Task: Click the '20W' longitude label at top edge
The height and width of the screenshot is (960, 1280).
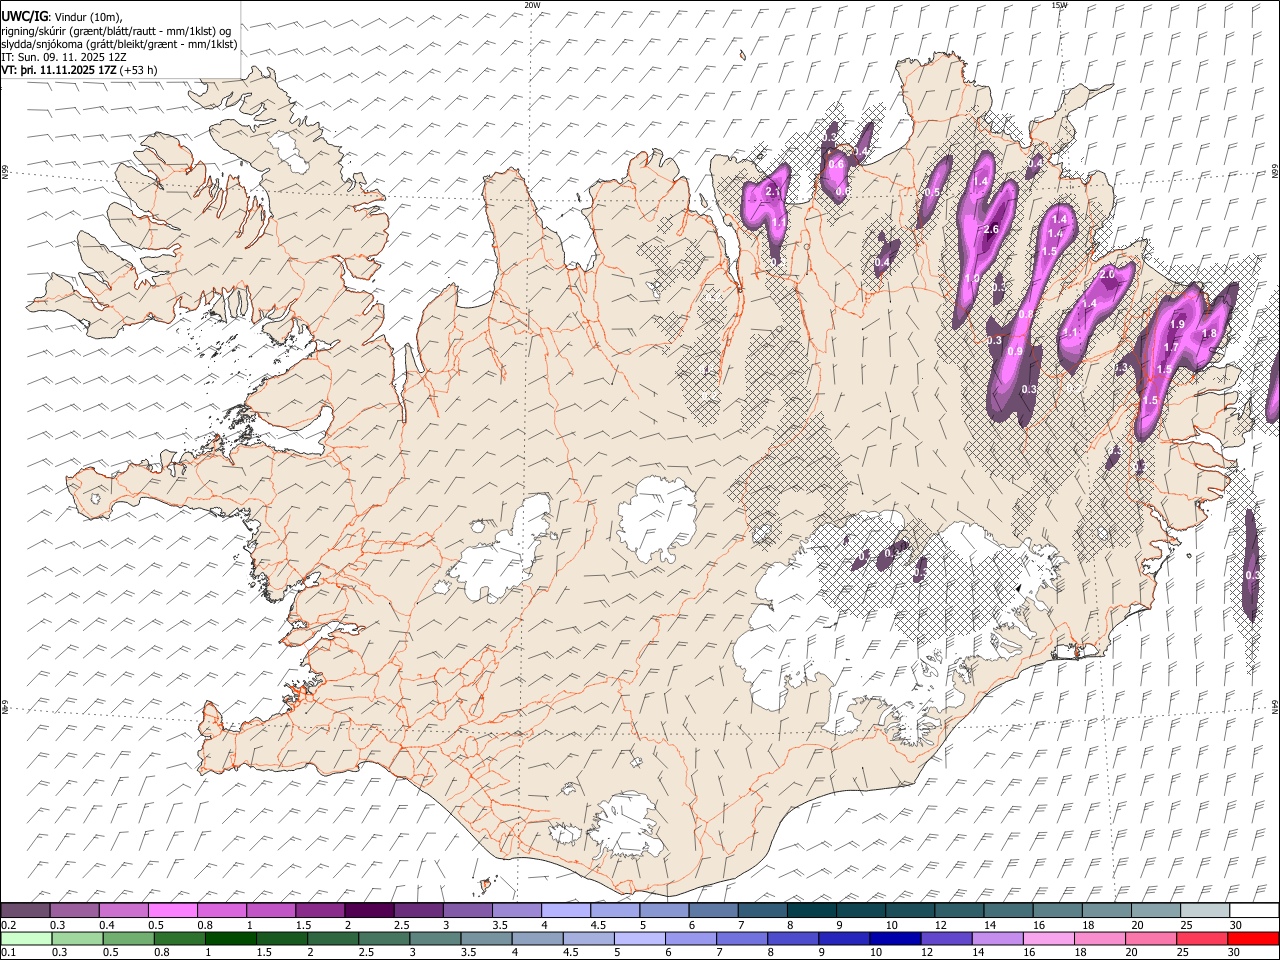Action: 532,5
